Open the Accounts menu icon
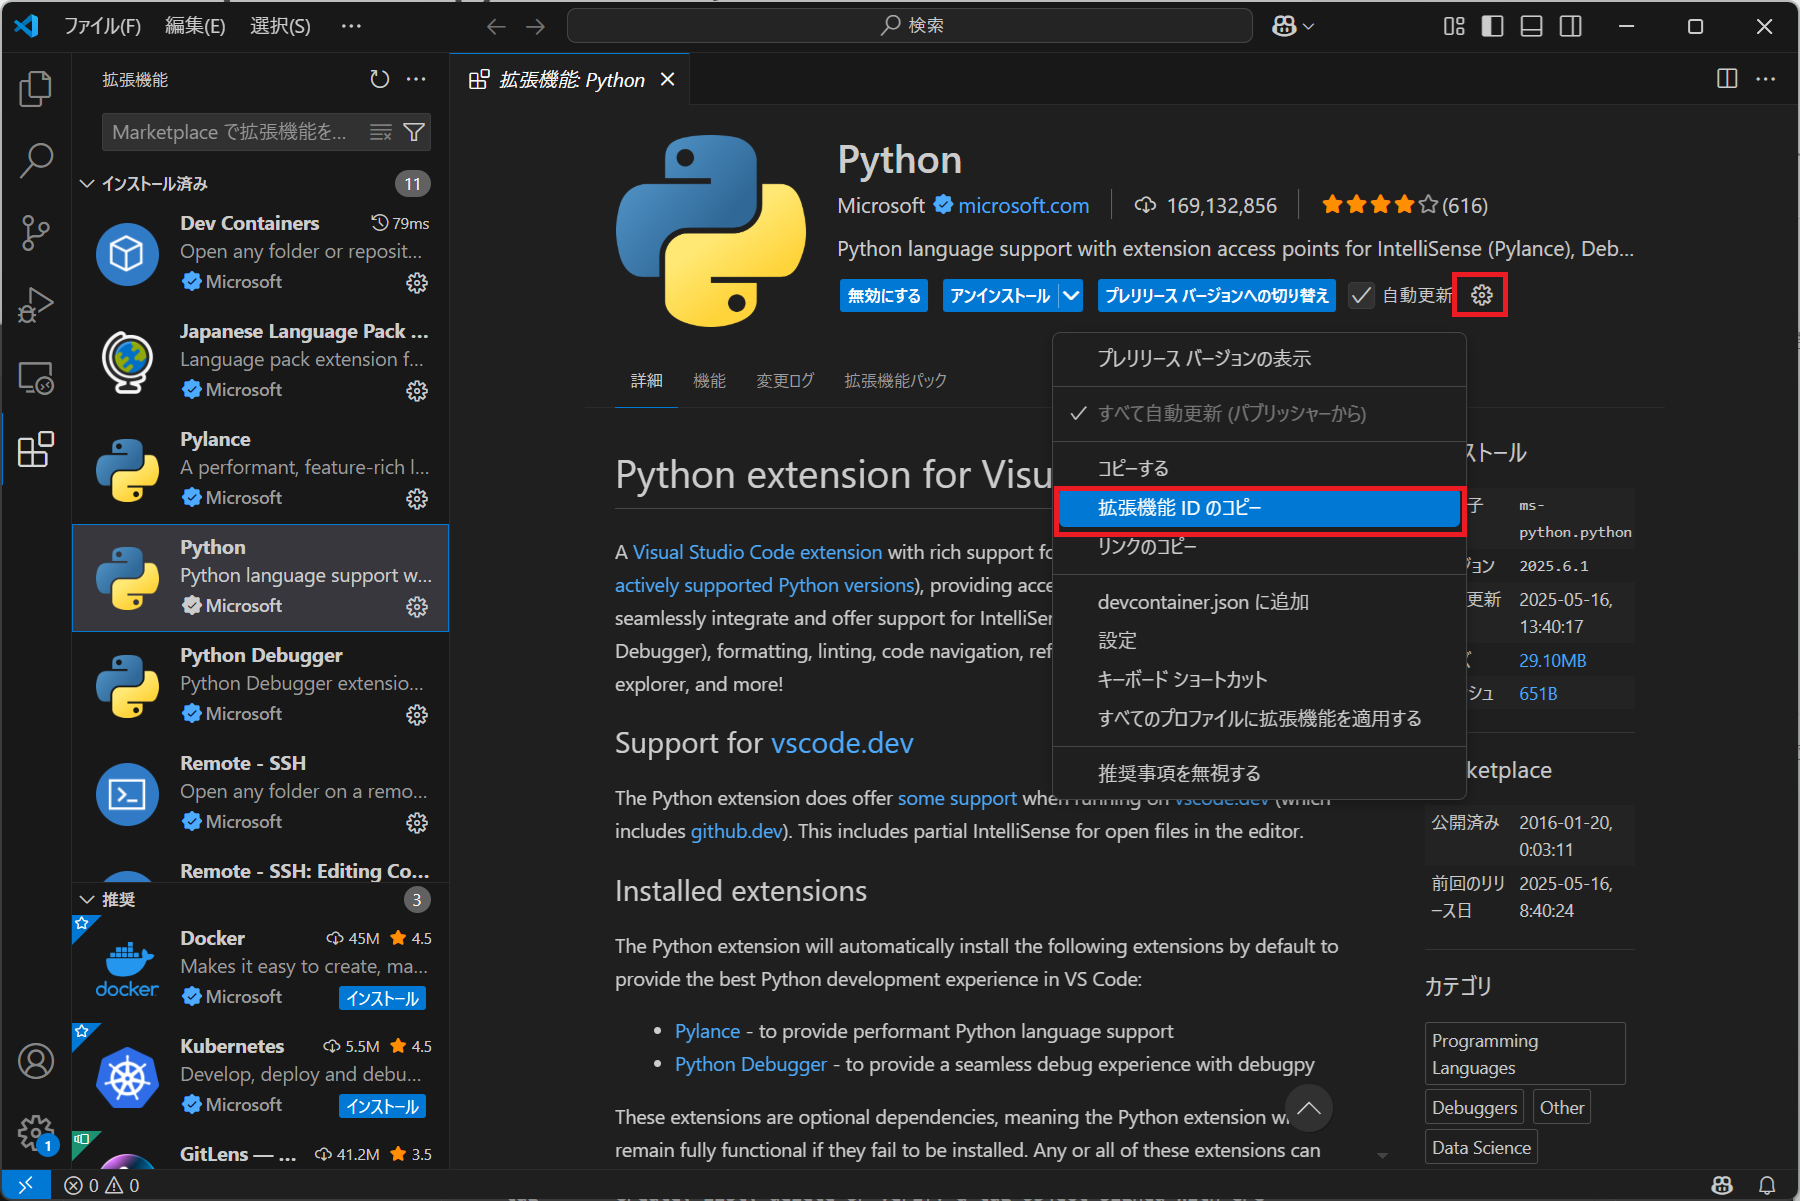This screenshot has height=1201, width=1800. pyautogui.click(x=36, y=1061)
